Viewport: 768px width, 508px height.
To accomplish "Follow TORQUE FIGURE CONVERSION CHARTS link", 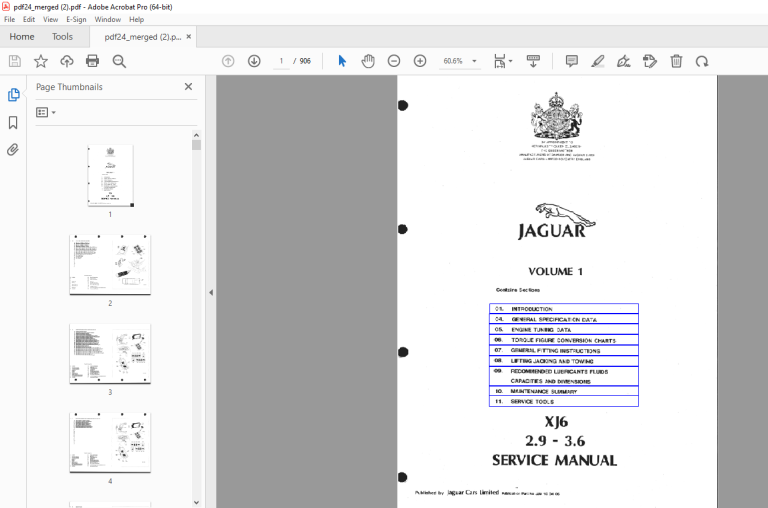I will (x=564, y=340).
